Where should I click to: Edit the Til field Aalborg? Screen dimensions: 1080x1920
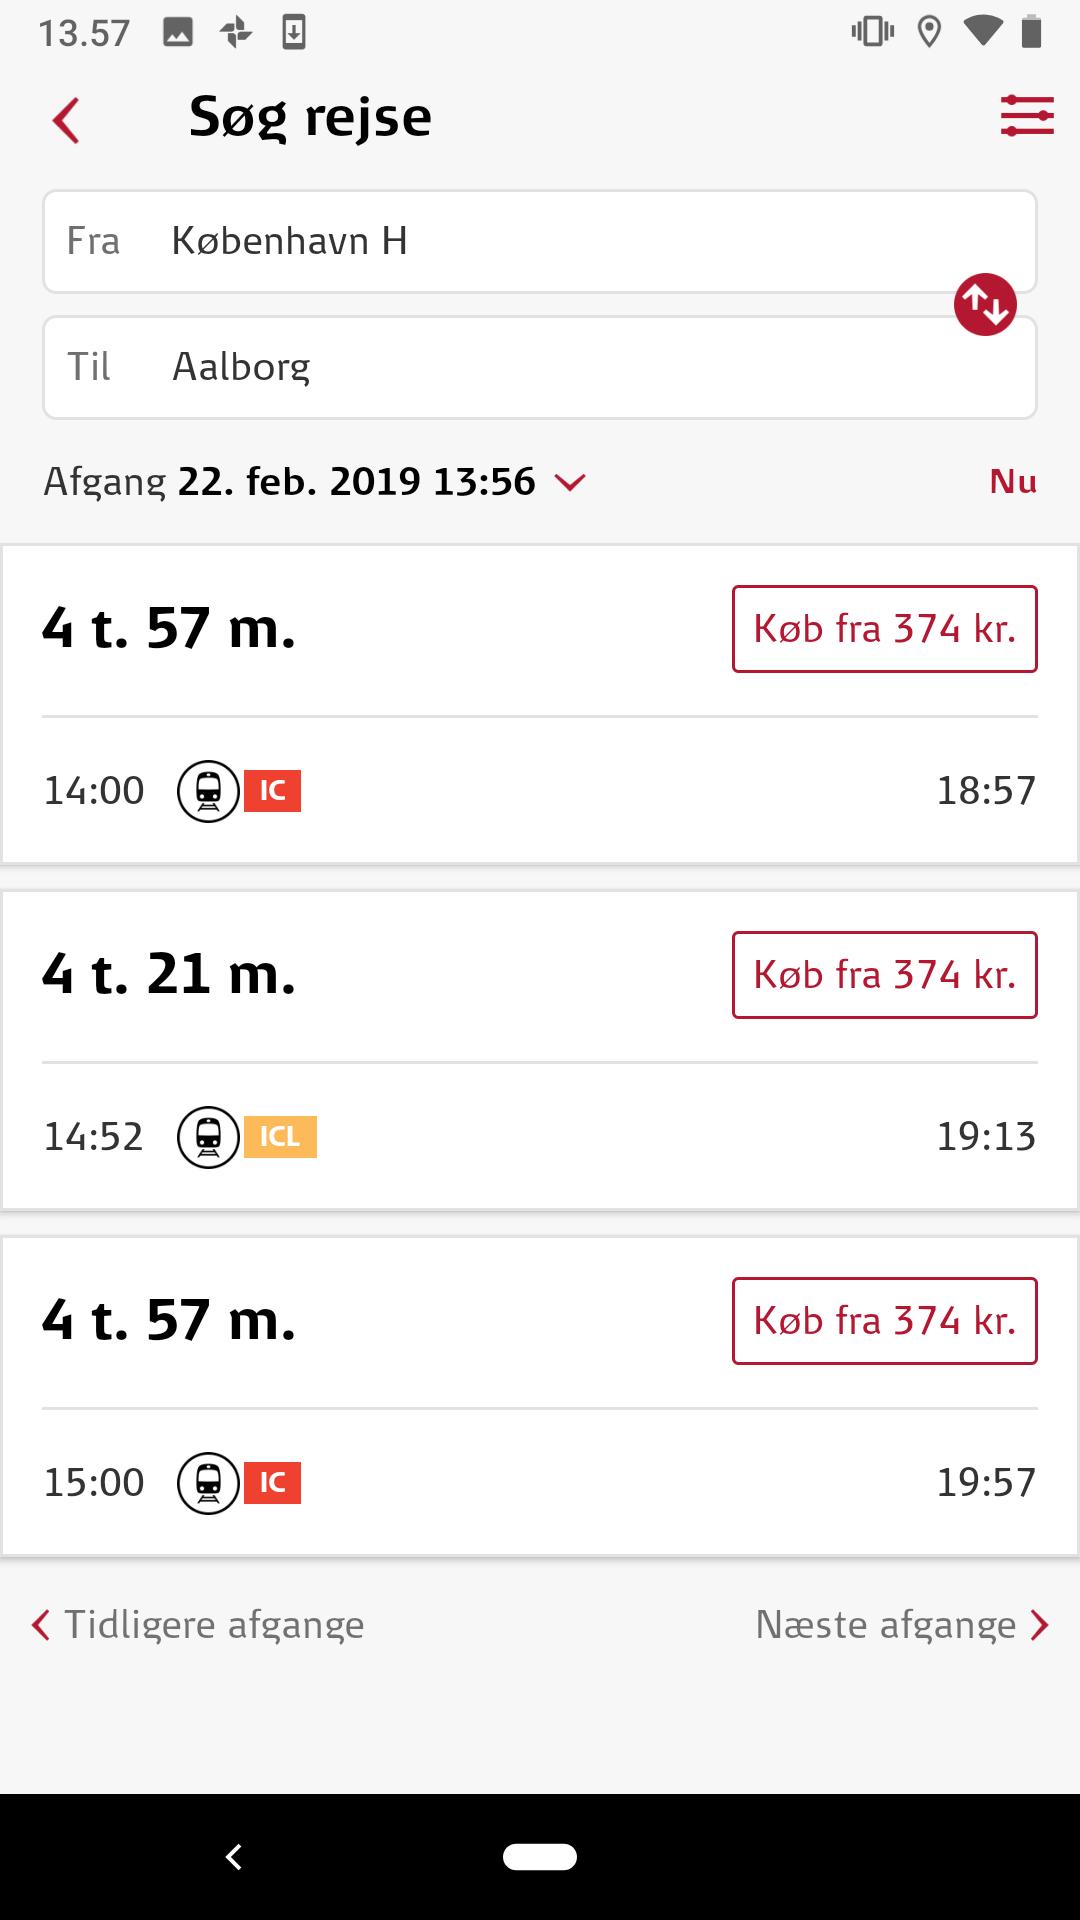click(x=540, y=368)
